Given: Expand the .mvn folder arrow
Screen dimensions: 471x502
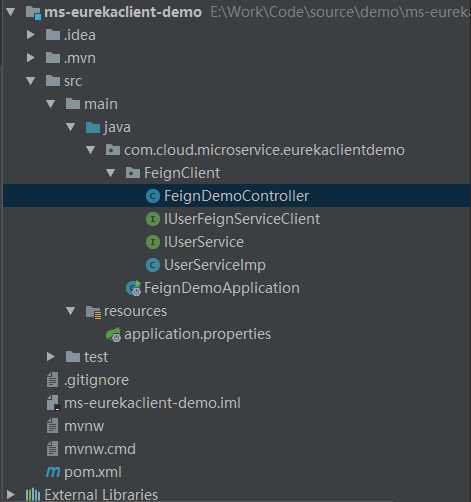Looking at the screenshot, I should click(x=31, y=58).
